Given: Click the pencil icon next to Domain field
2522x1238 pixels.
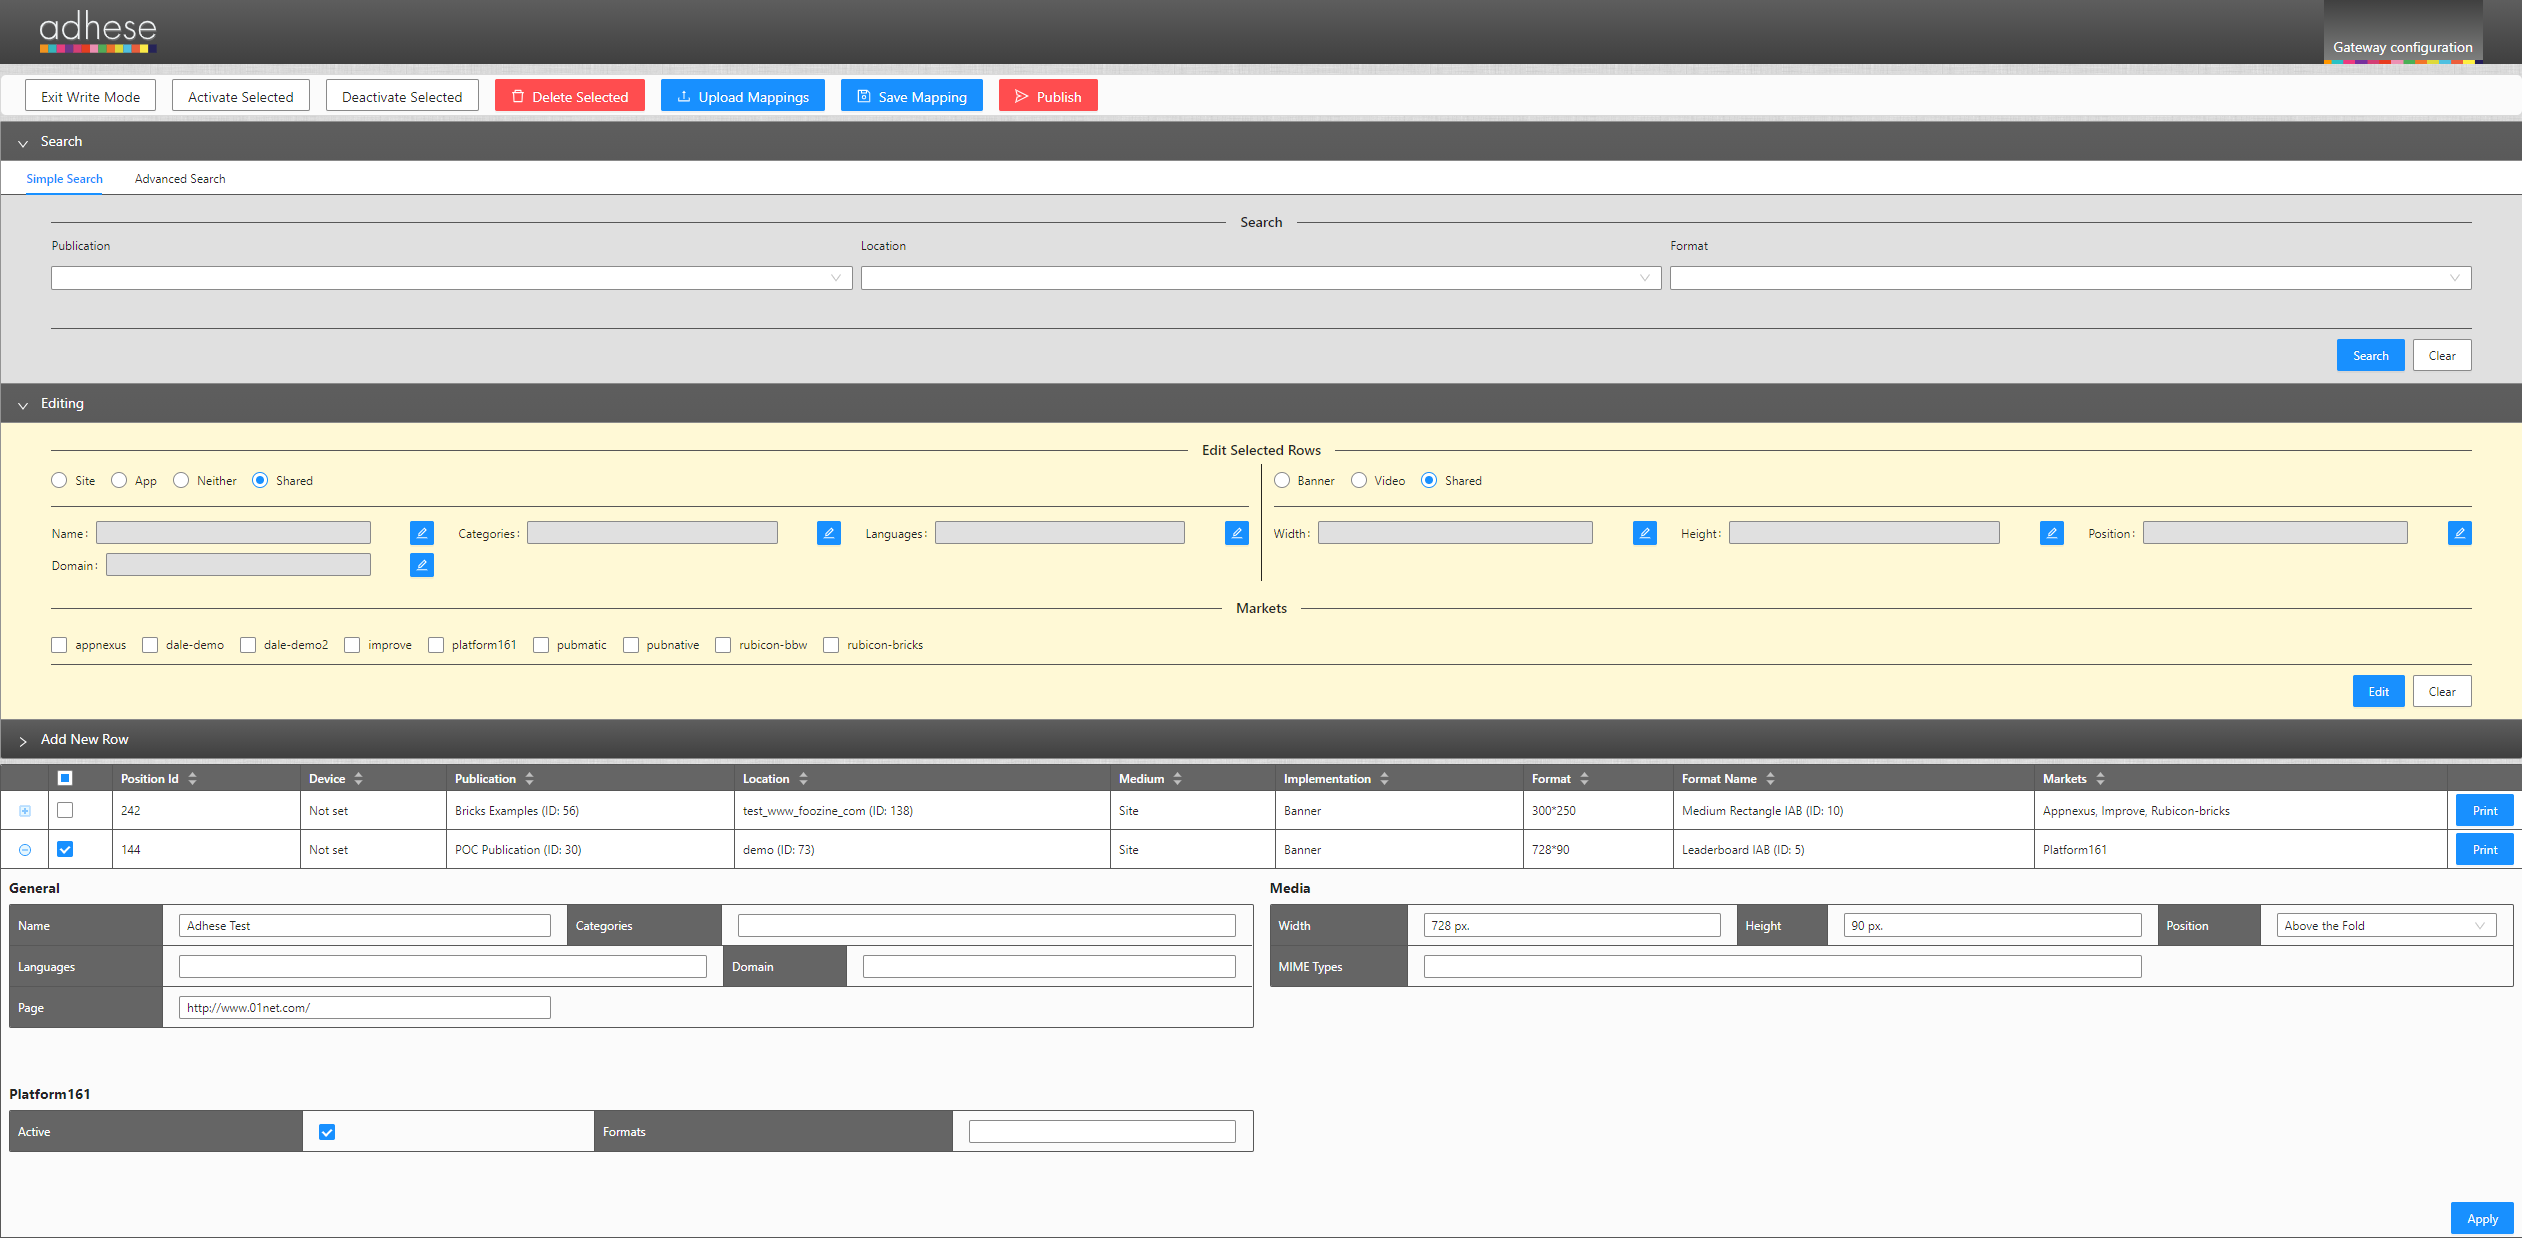Looking at the screenshot, I should 421,565.
